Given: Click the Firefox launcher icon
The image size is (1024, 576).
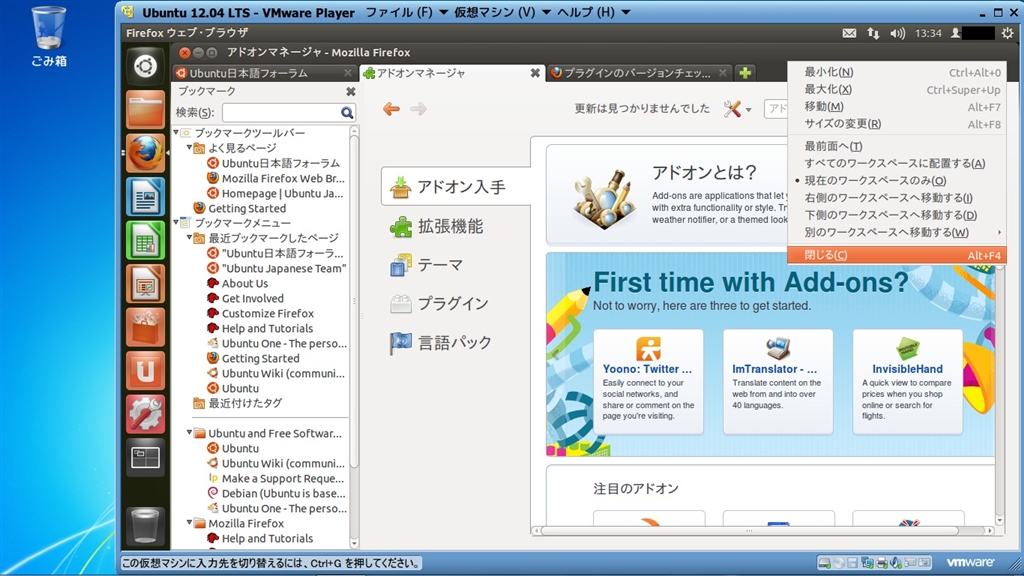Looking at the screenshot, I should click(145, 153).
